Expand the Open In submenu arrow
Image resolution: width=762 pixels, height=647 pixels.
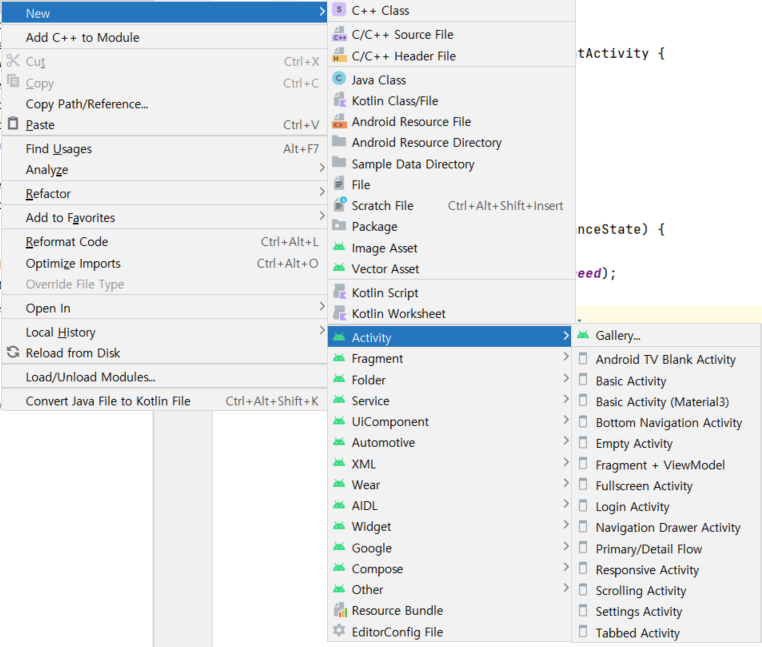322,307
